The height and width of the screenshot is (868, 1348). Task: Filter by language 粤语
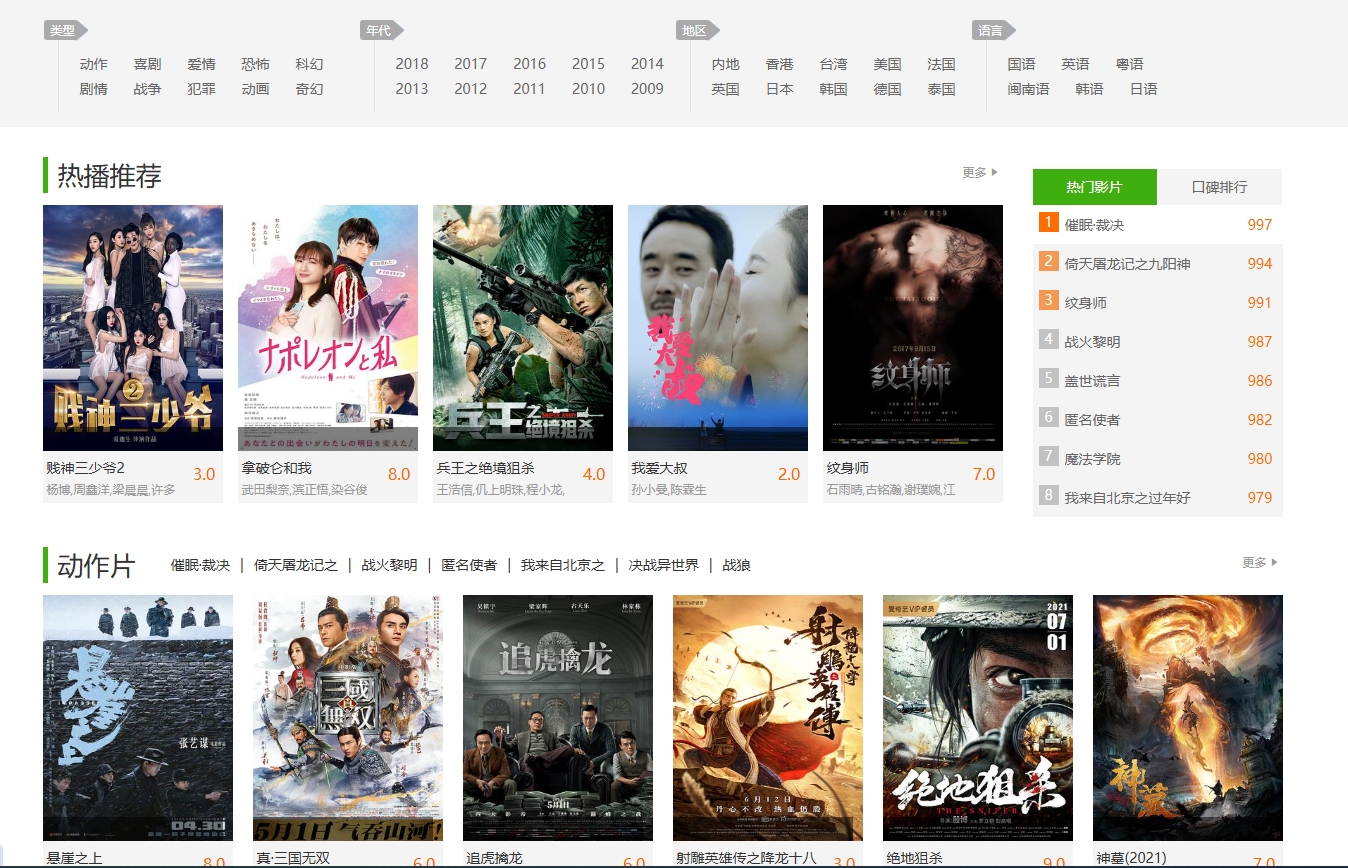(x=1130, y=64)
